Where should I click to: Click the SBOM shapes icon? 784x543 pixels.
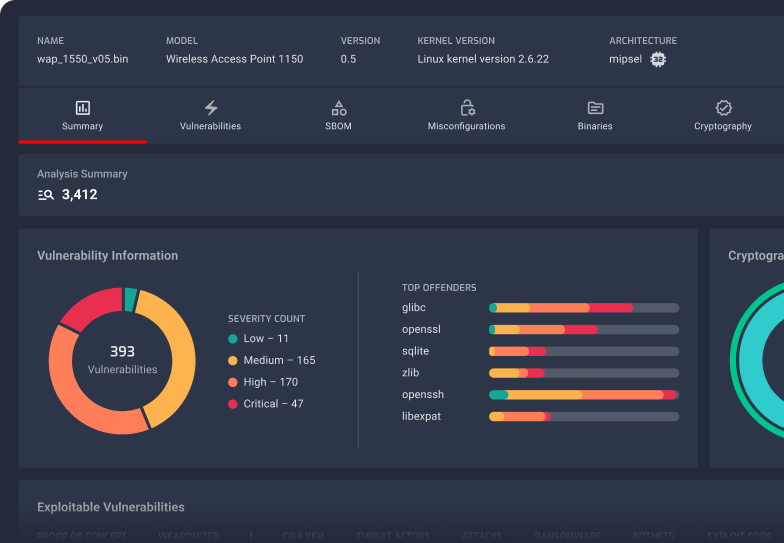coord(339,108)
